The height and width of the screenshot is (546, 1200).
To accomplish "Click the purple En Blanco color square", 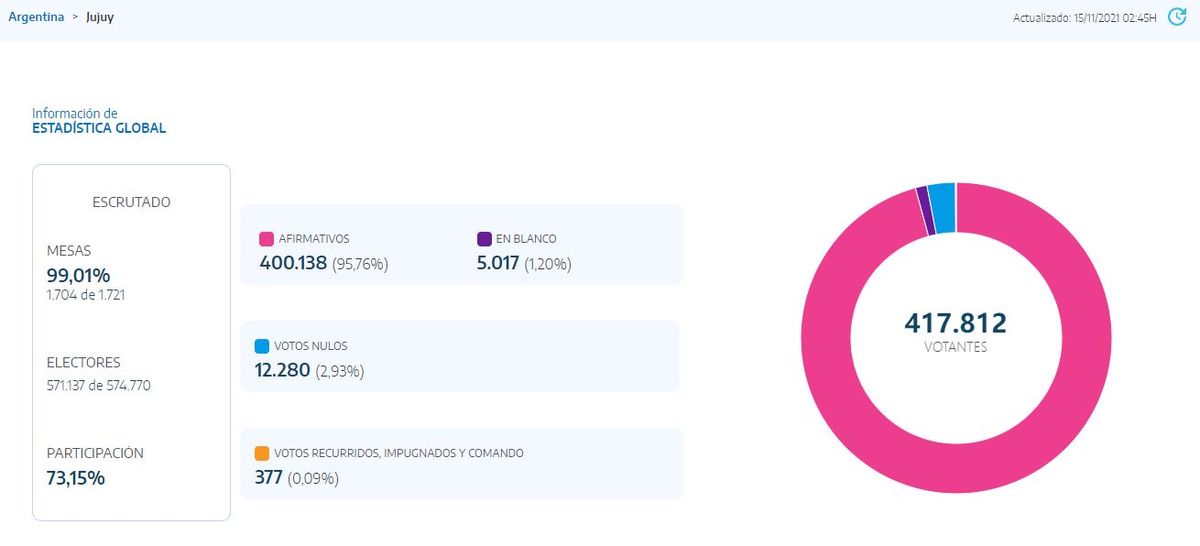I will (x=484, y=239).
